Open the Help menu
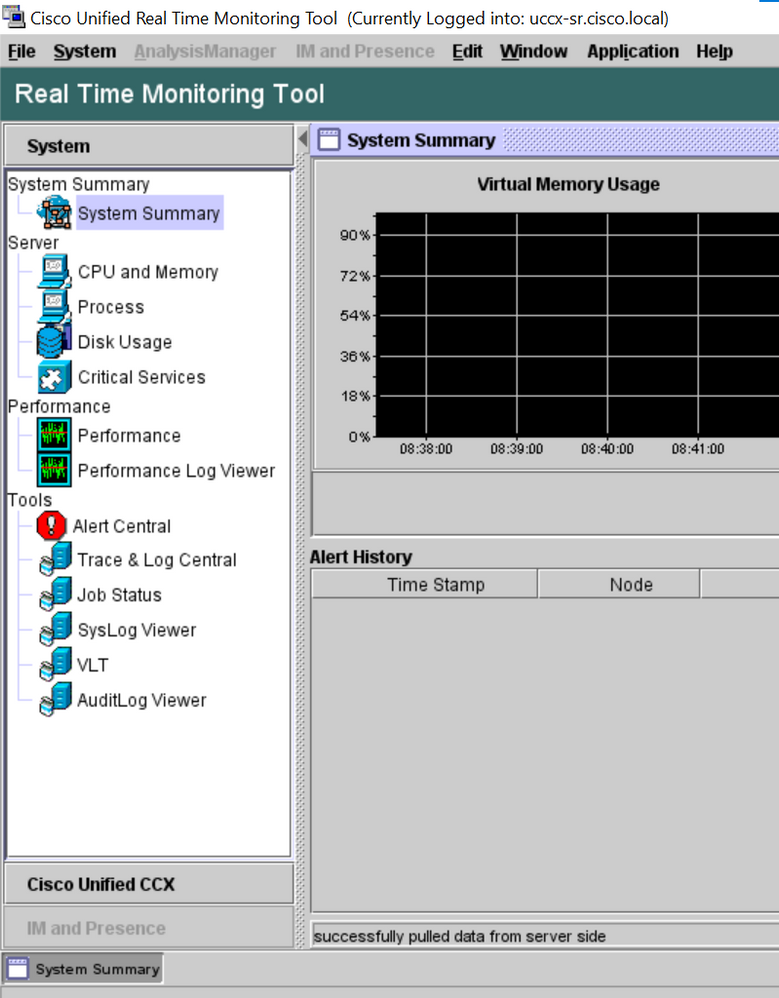Image resolution: width=779 pixels, height=998 pixels. point(714,52)
